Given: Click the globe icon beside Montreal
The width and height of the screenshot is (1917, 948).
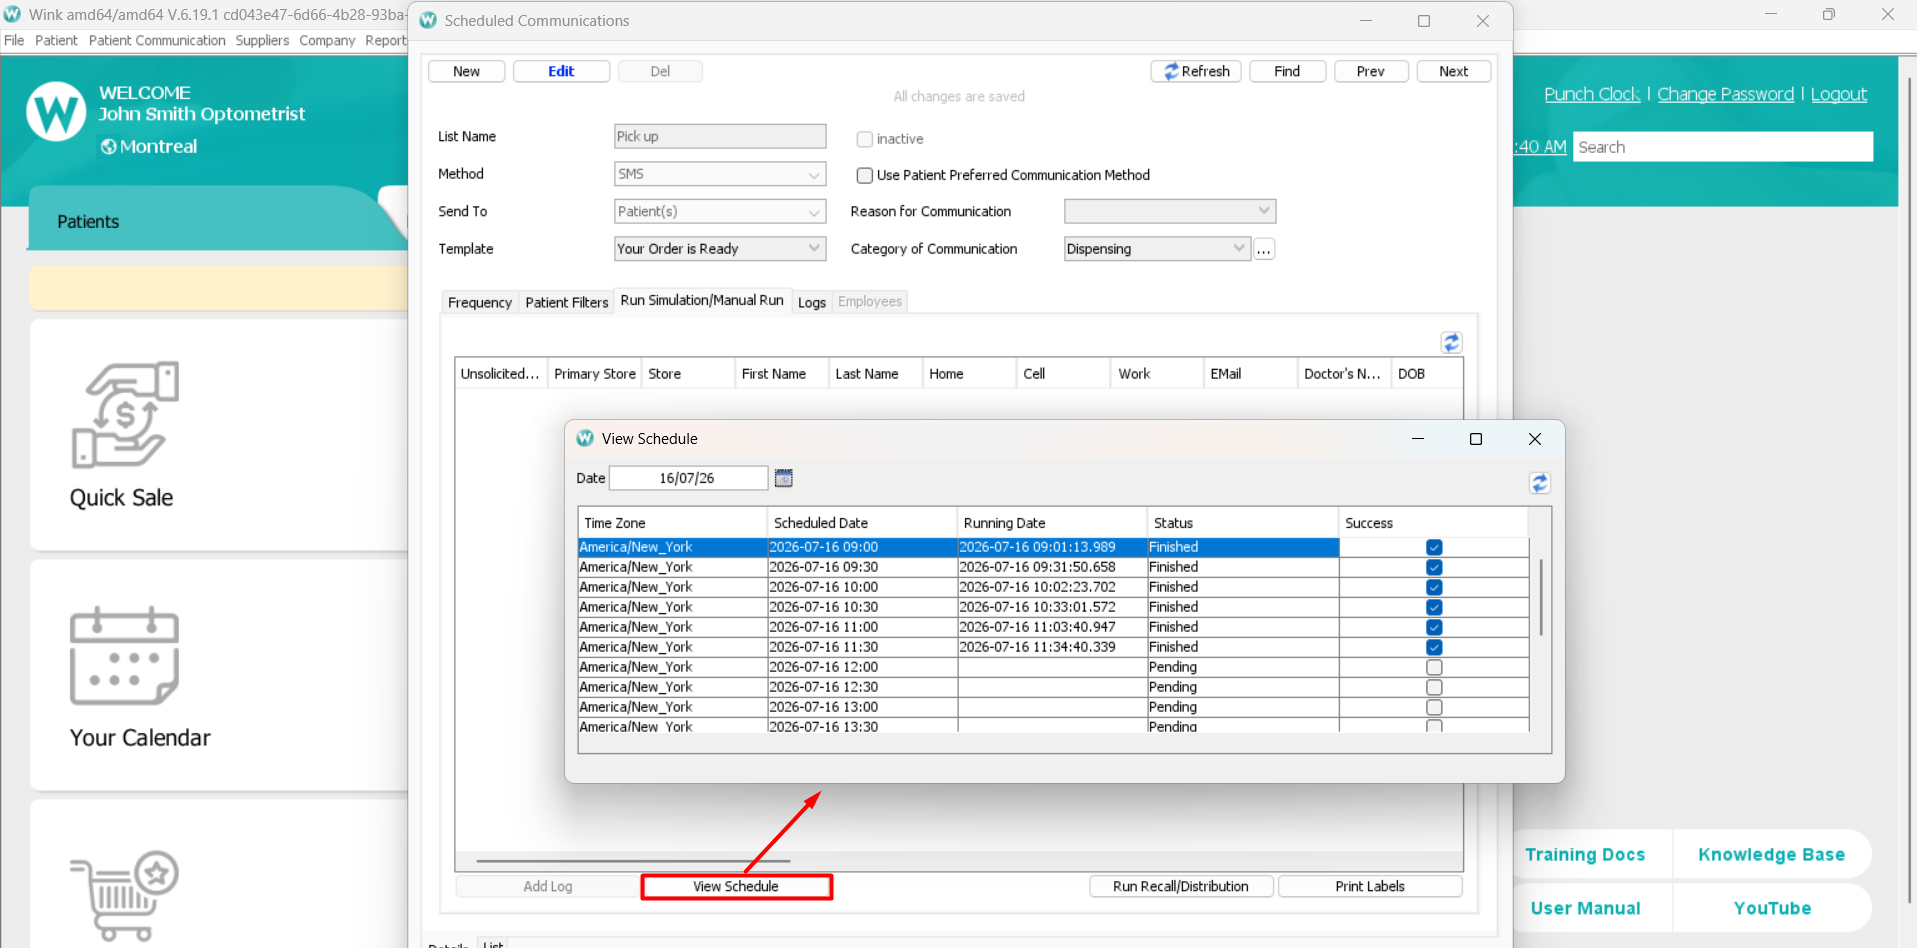Looking at the screenshot, I should [x=108, y=147].
